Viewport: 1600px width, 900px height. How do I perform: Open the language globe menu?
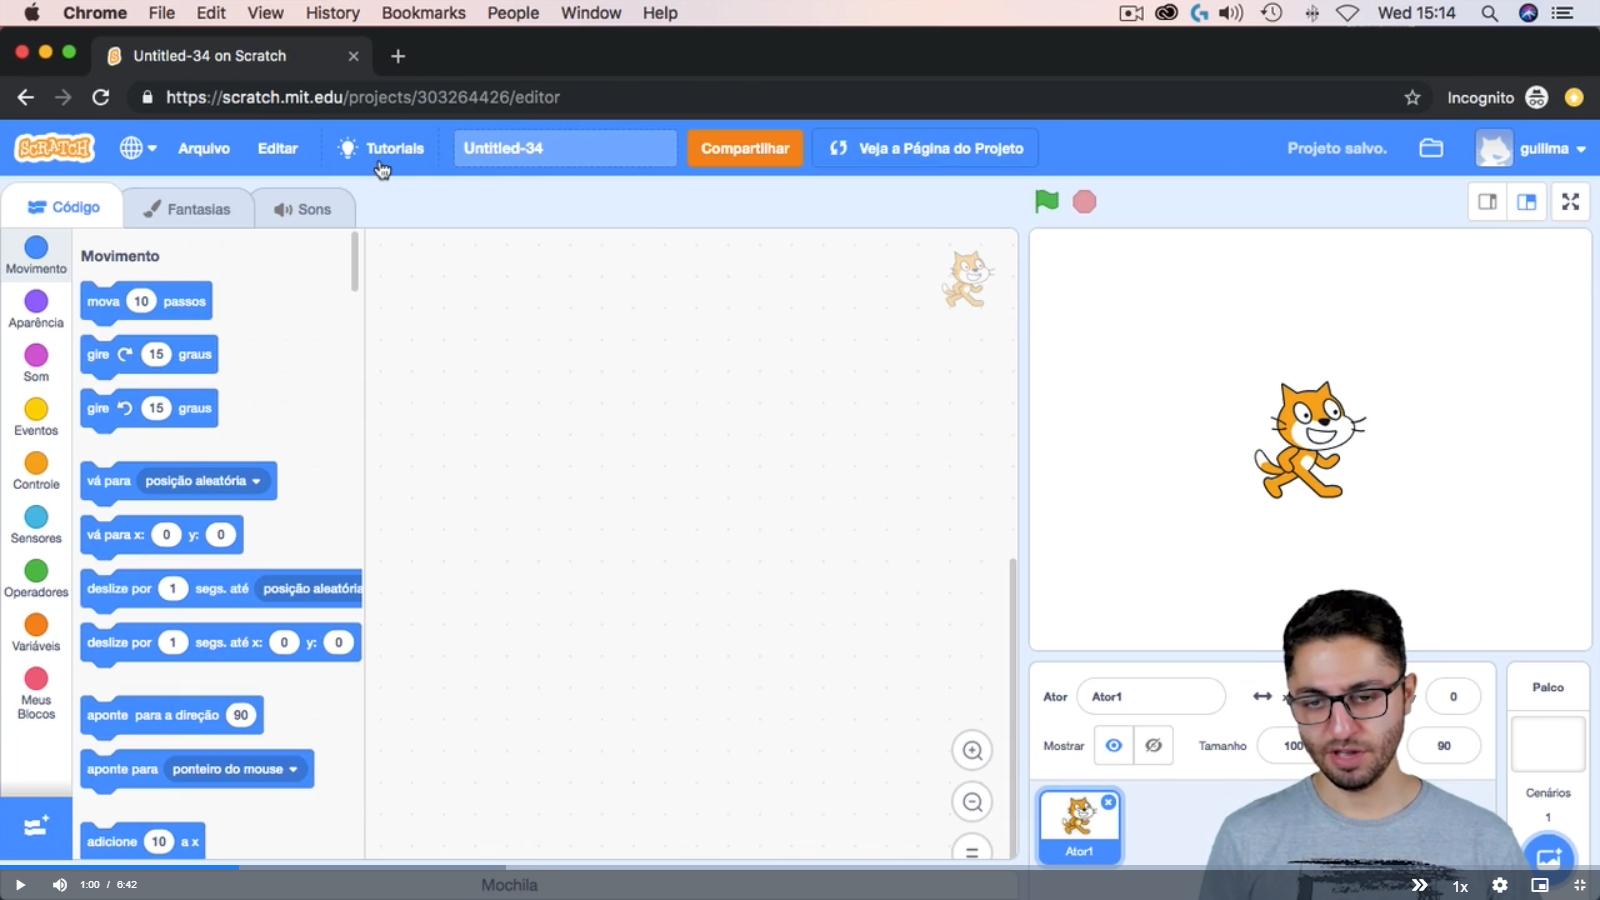click(x=138, y=148)
